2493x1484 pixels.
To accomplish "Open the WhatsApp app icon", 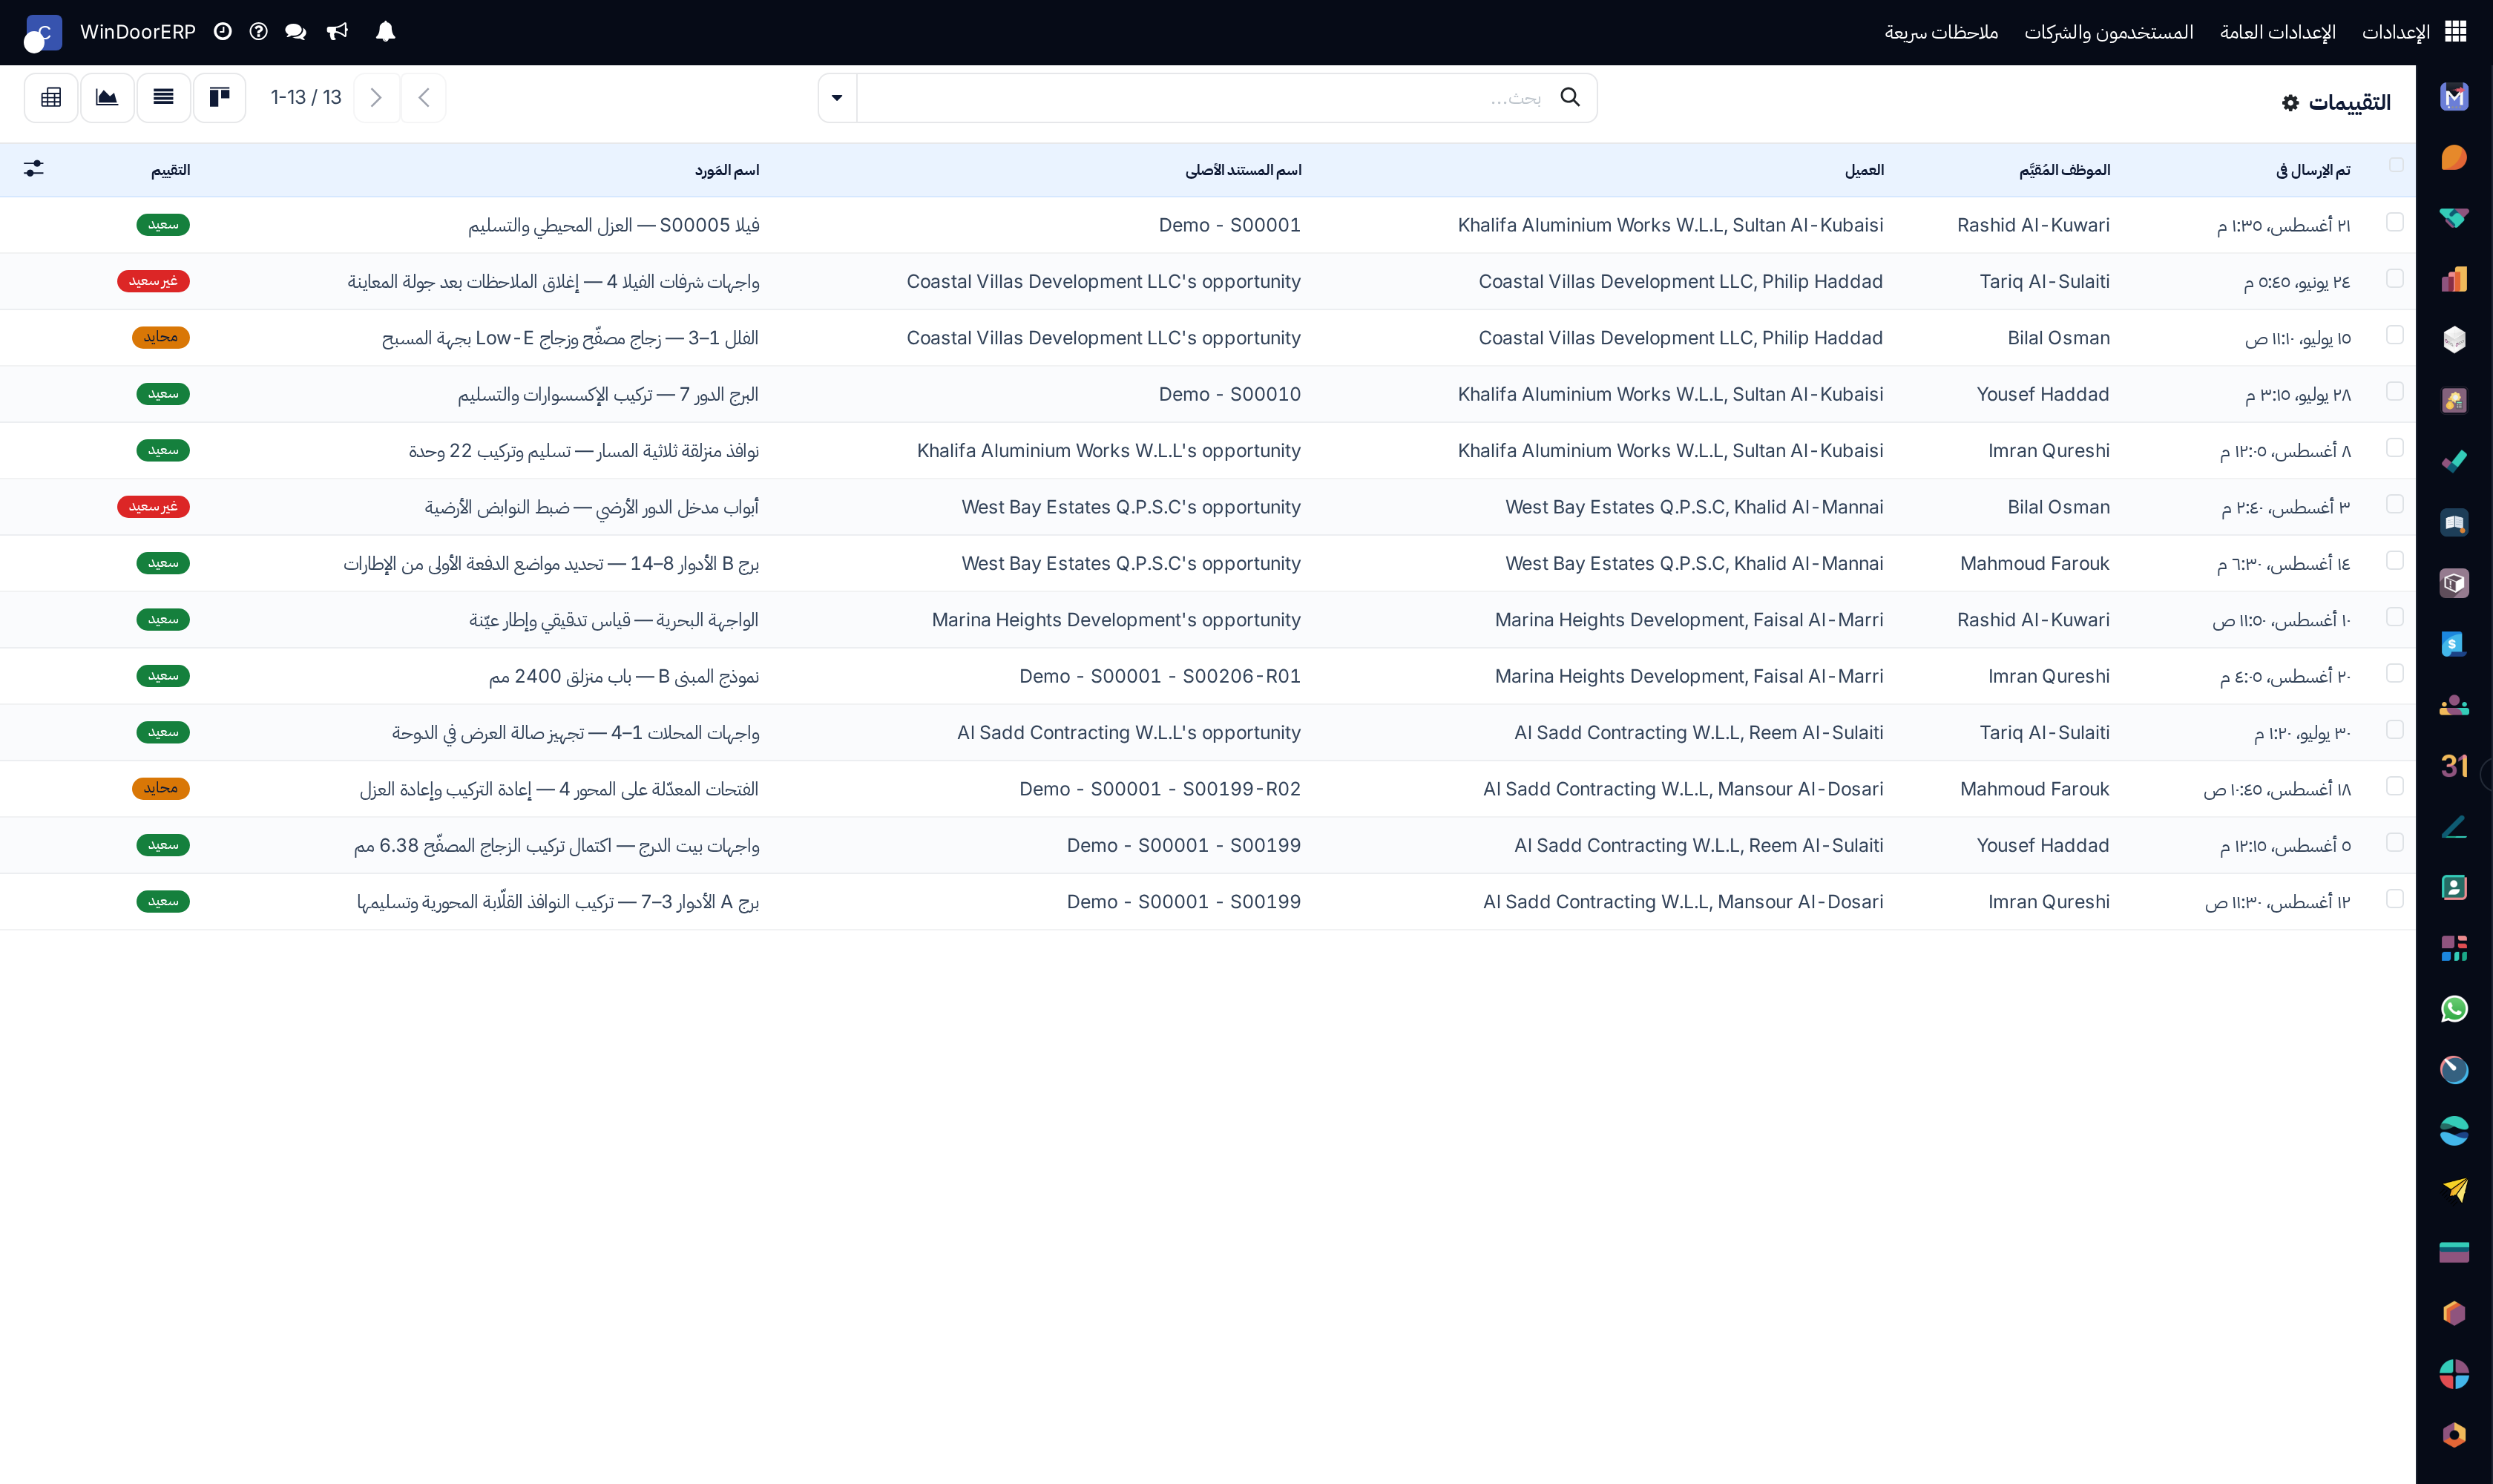I will pyautogui.click(x=2454, y=1009).
